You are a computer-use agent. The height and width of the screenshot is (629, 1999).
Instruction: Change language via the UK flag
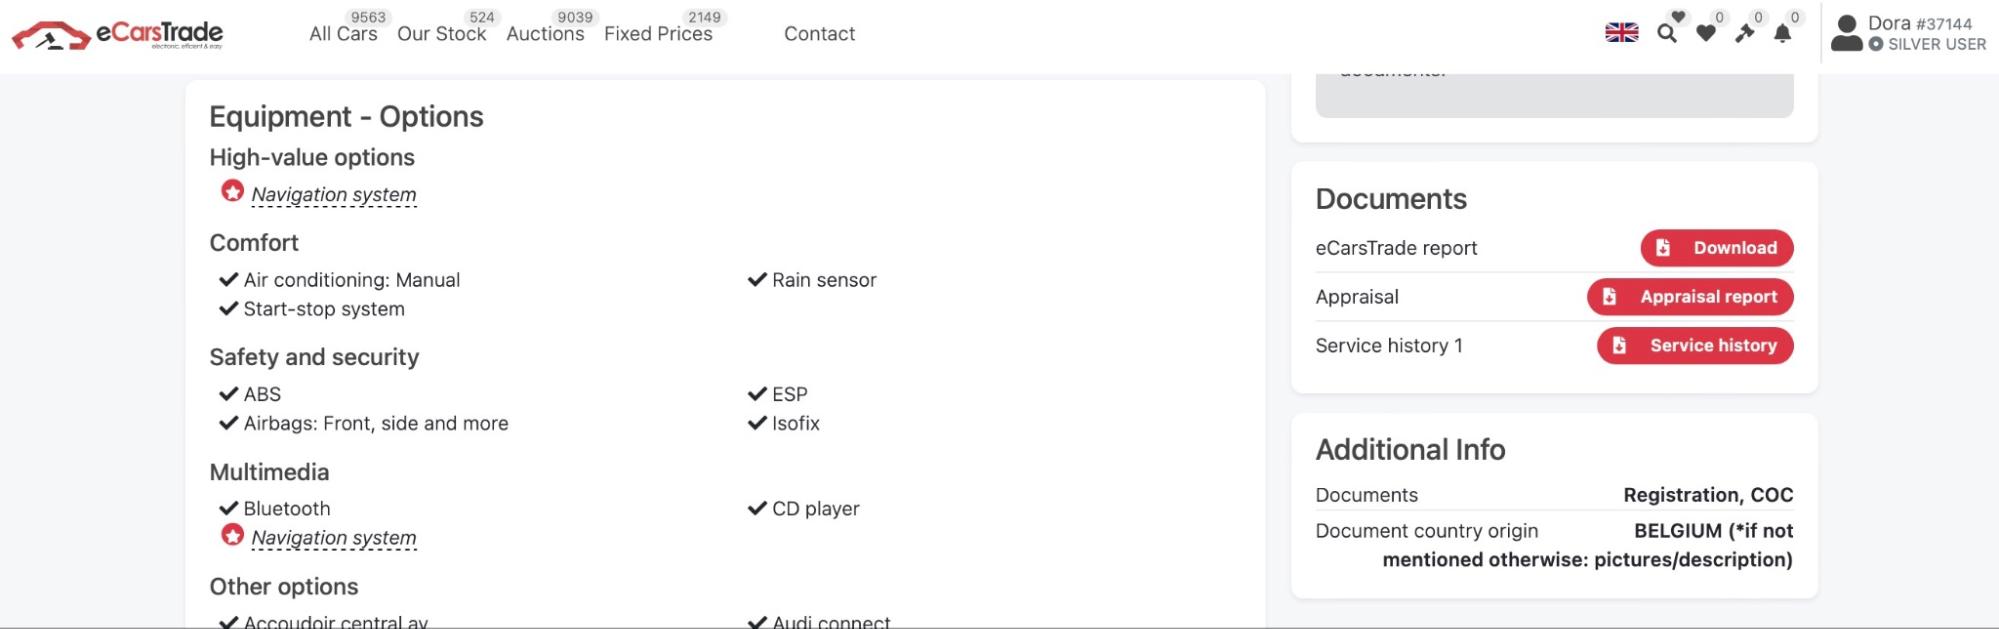tap(1622, 33)
